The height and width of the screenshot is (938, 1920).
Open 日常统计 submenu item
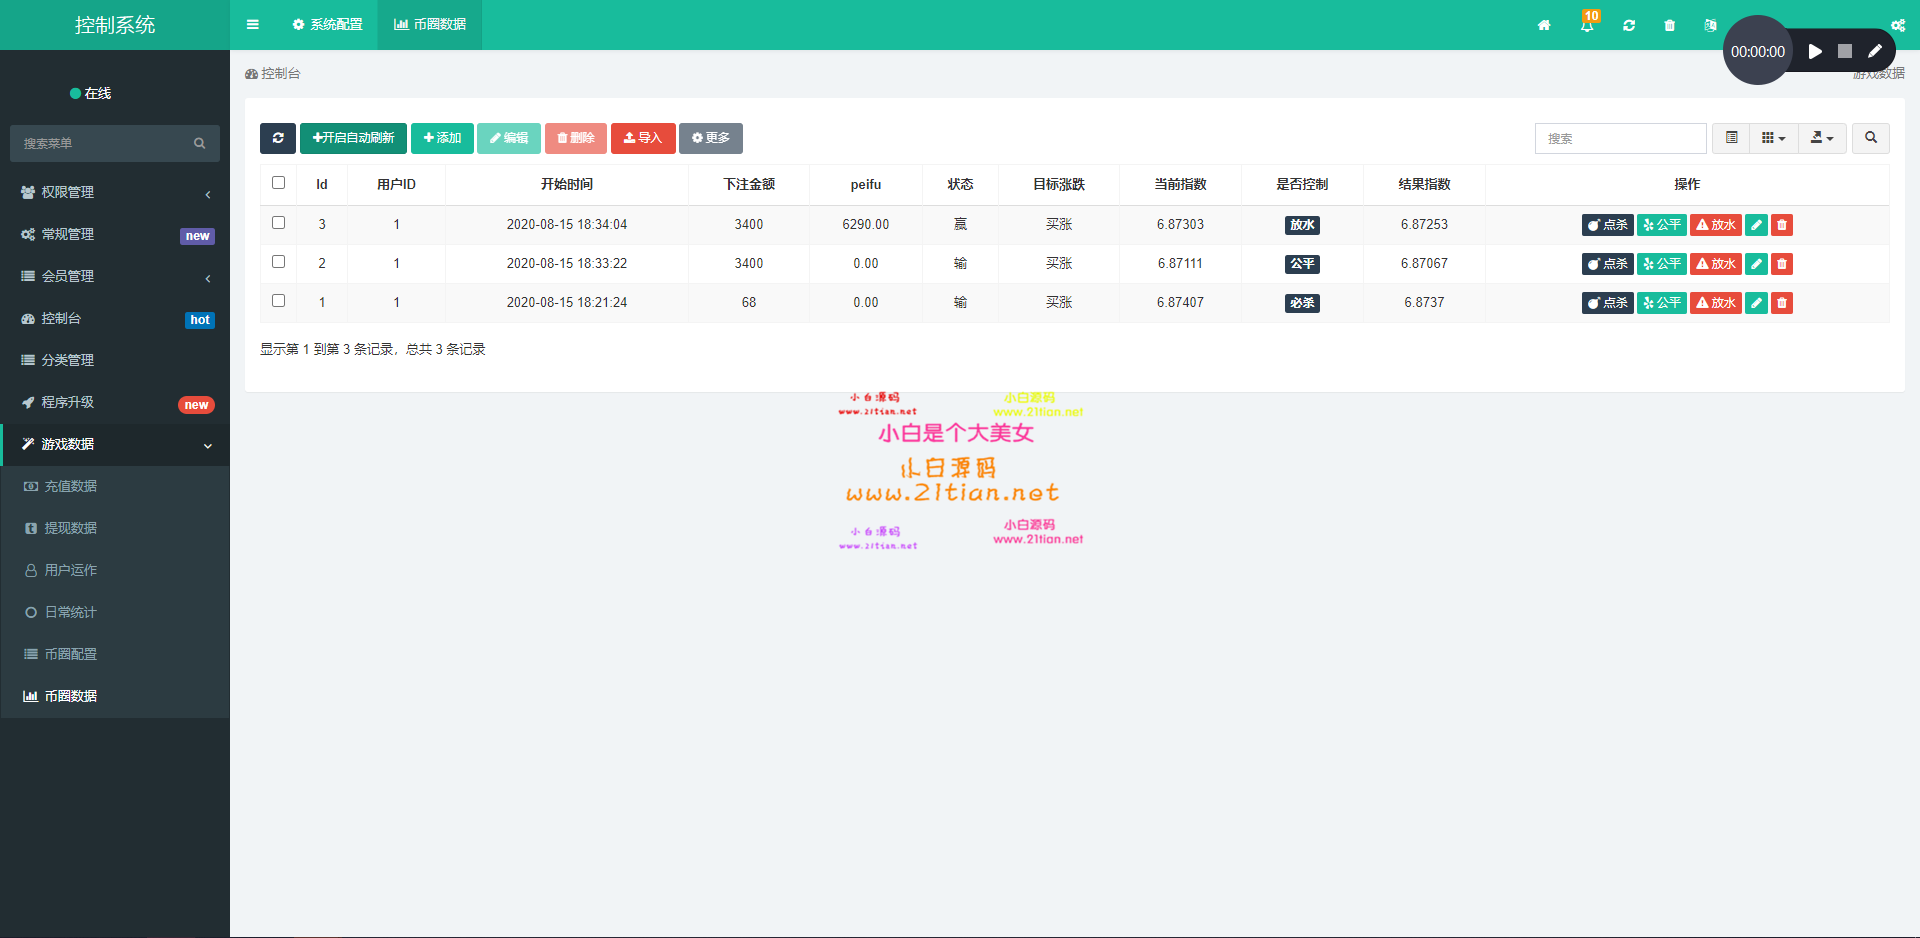pyautogui.click(x=115, y=612)
